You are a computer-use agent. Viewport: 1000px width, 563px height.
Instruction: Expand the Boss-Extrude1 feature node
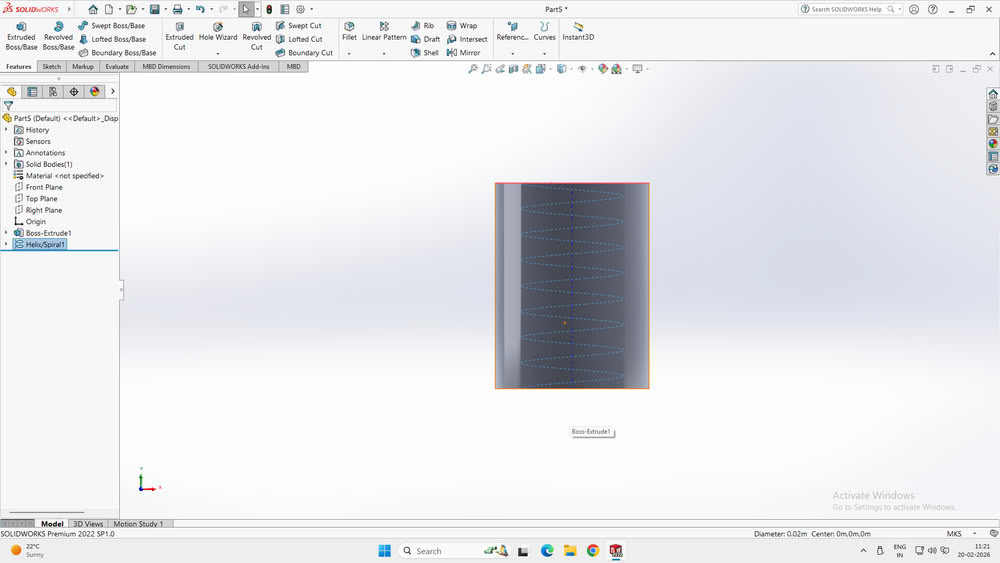[6, 233]
